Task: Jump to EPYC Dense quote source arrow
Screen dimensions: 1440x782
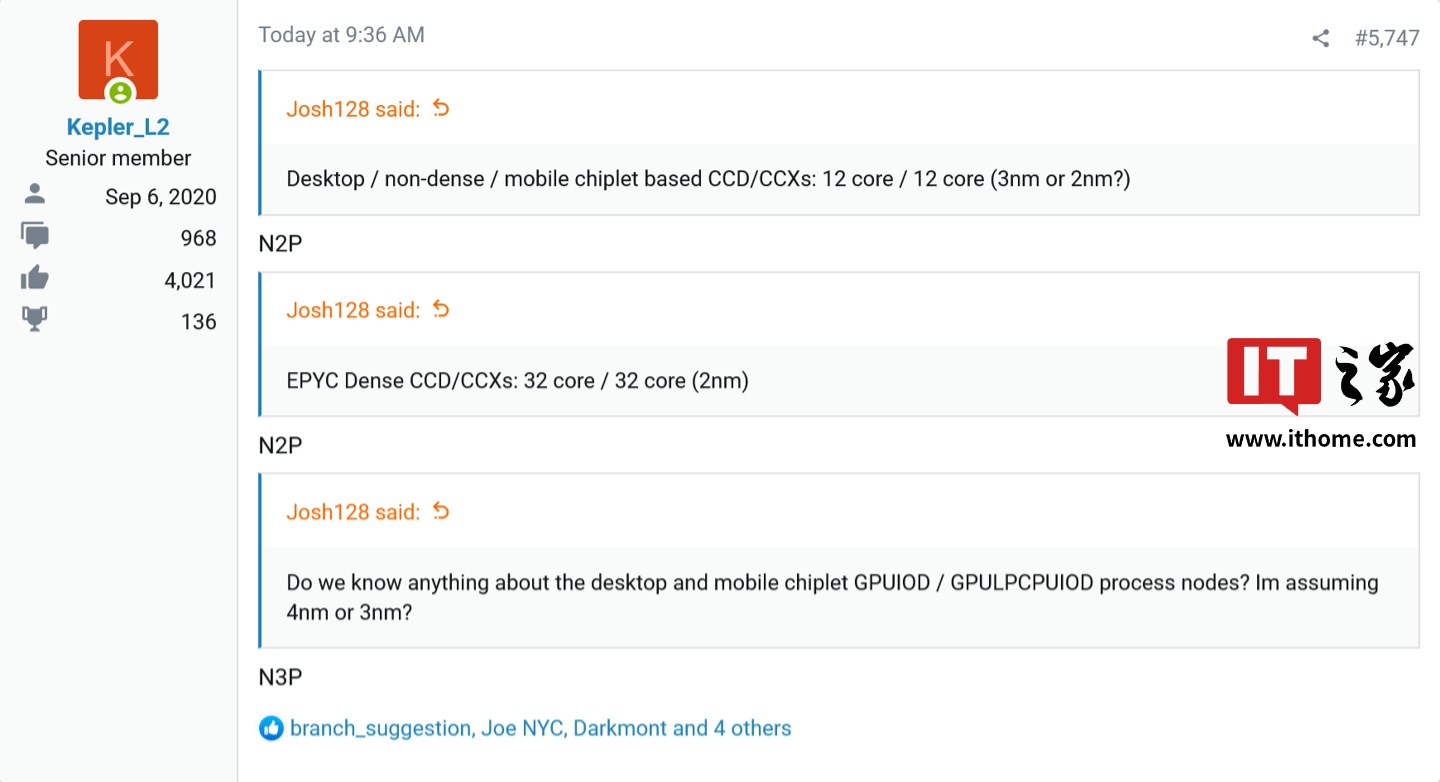Action: [441, 309]
